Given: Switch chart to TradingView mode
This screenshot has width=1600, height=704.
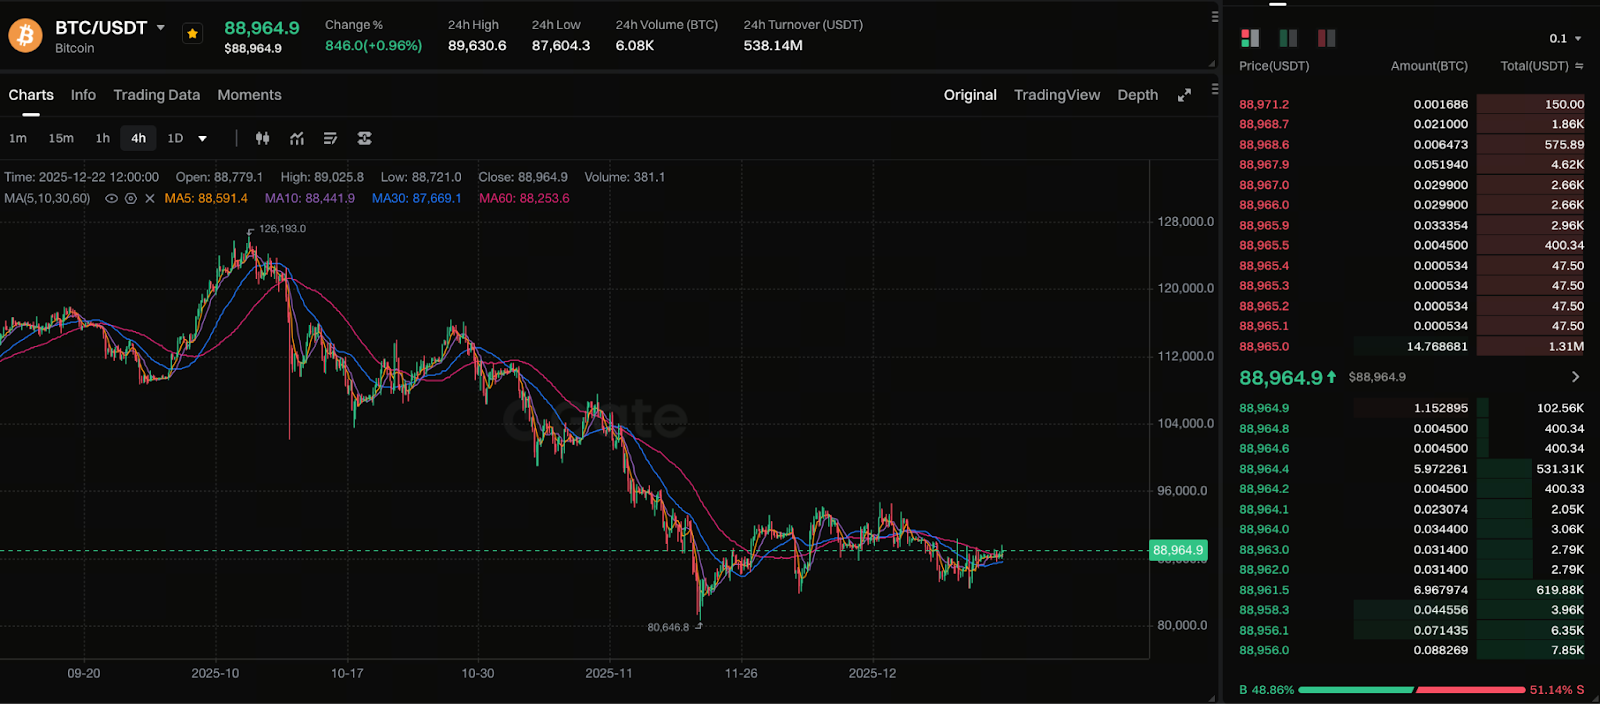Looking at the screenshot, I should 1056,95.
